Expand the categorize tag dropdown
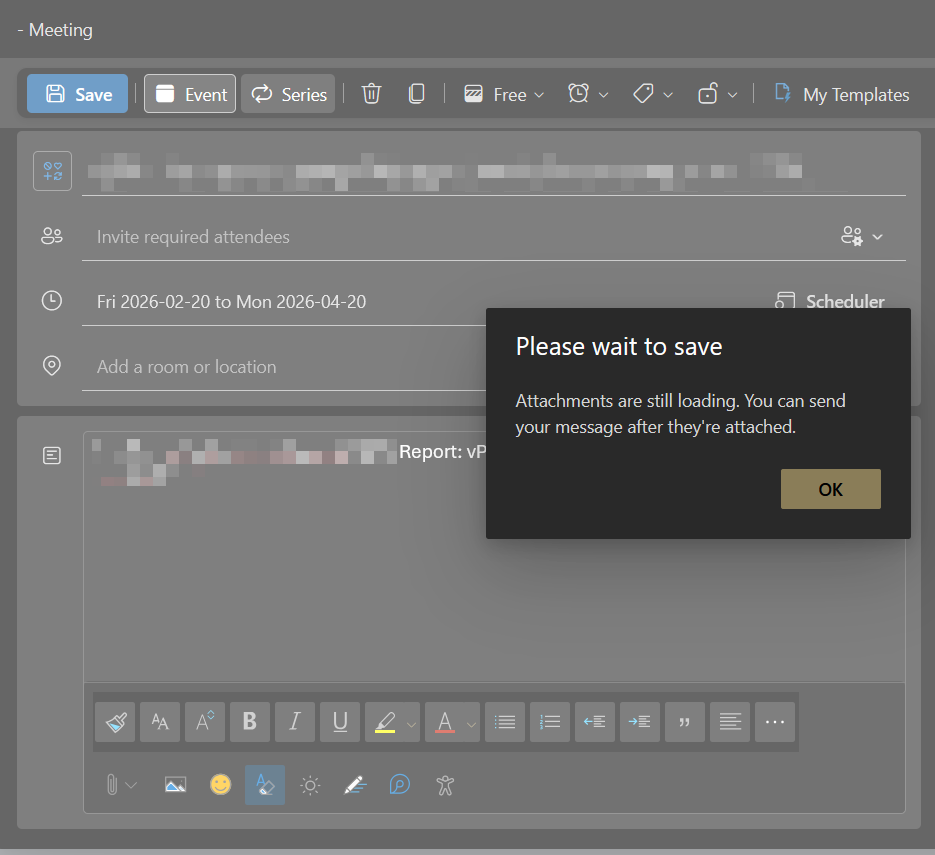The height and width of the screenshot is (855, 935). pos(653,94)
